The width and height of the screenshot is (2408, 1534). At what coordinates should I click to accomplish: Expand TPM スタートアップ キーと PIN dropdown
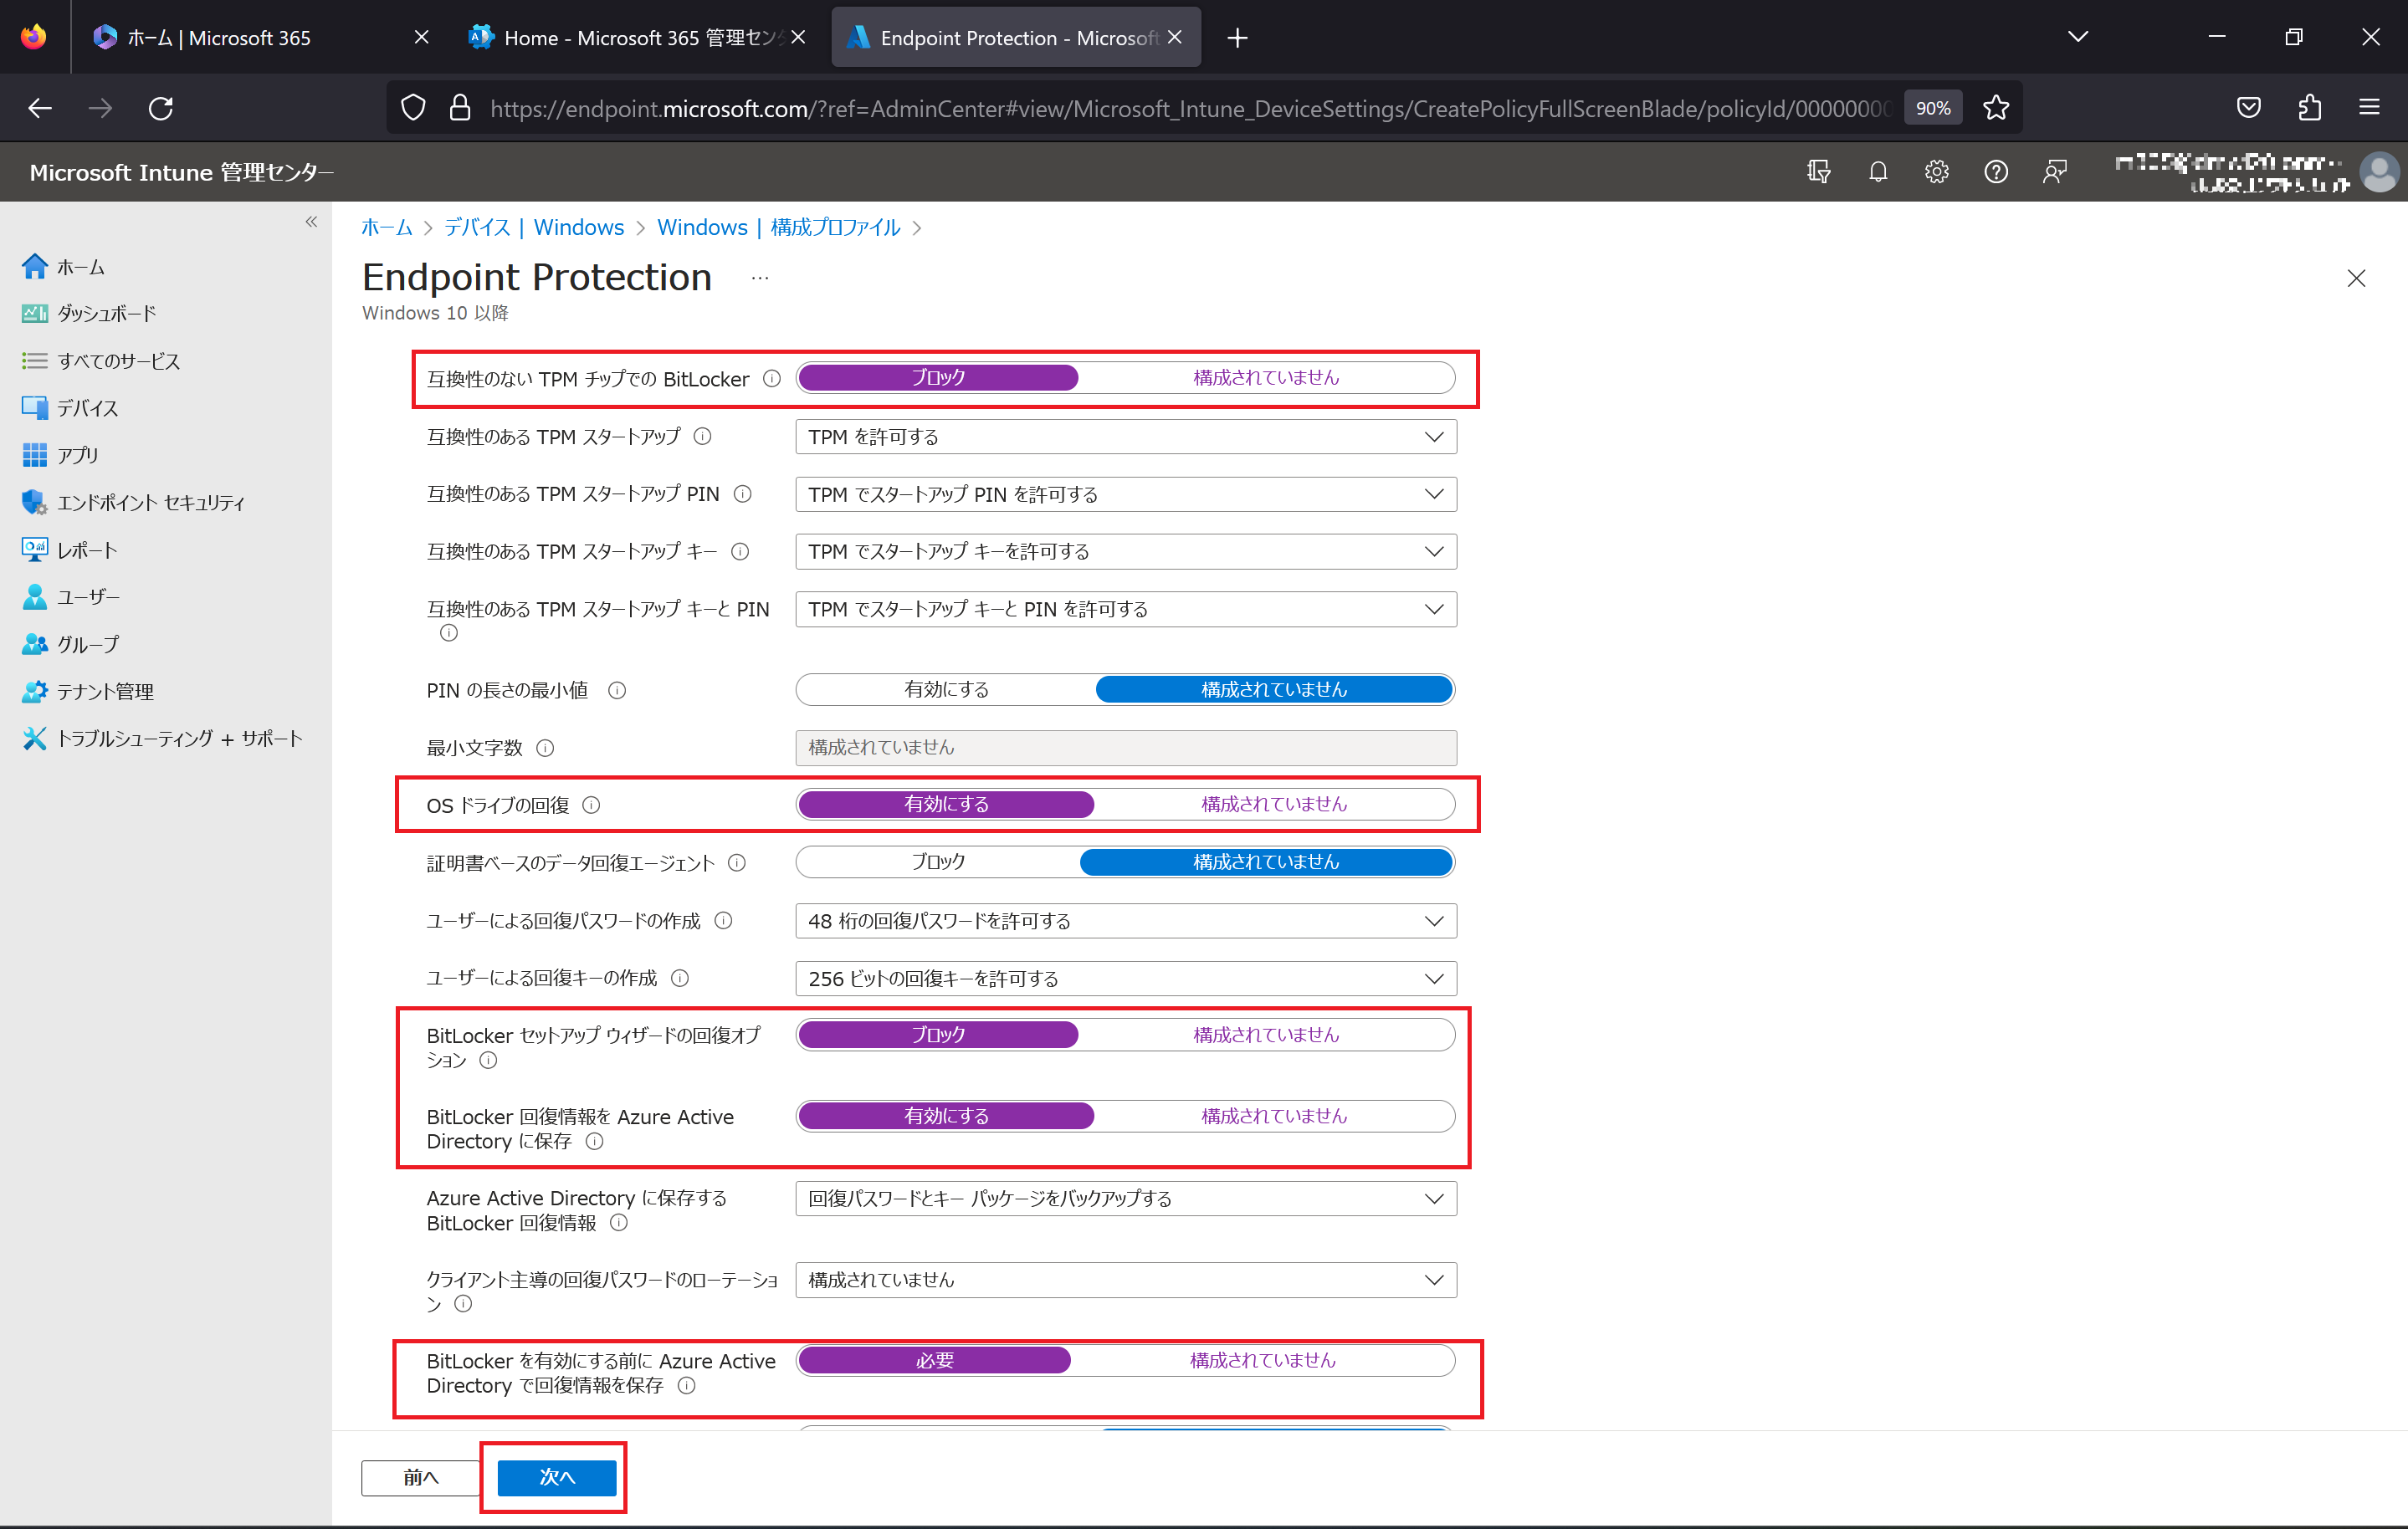click(1126, 610)
